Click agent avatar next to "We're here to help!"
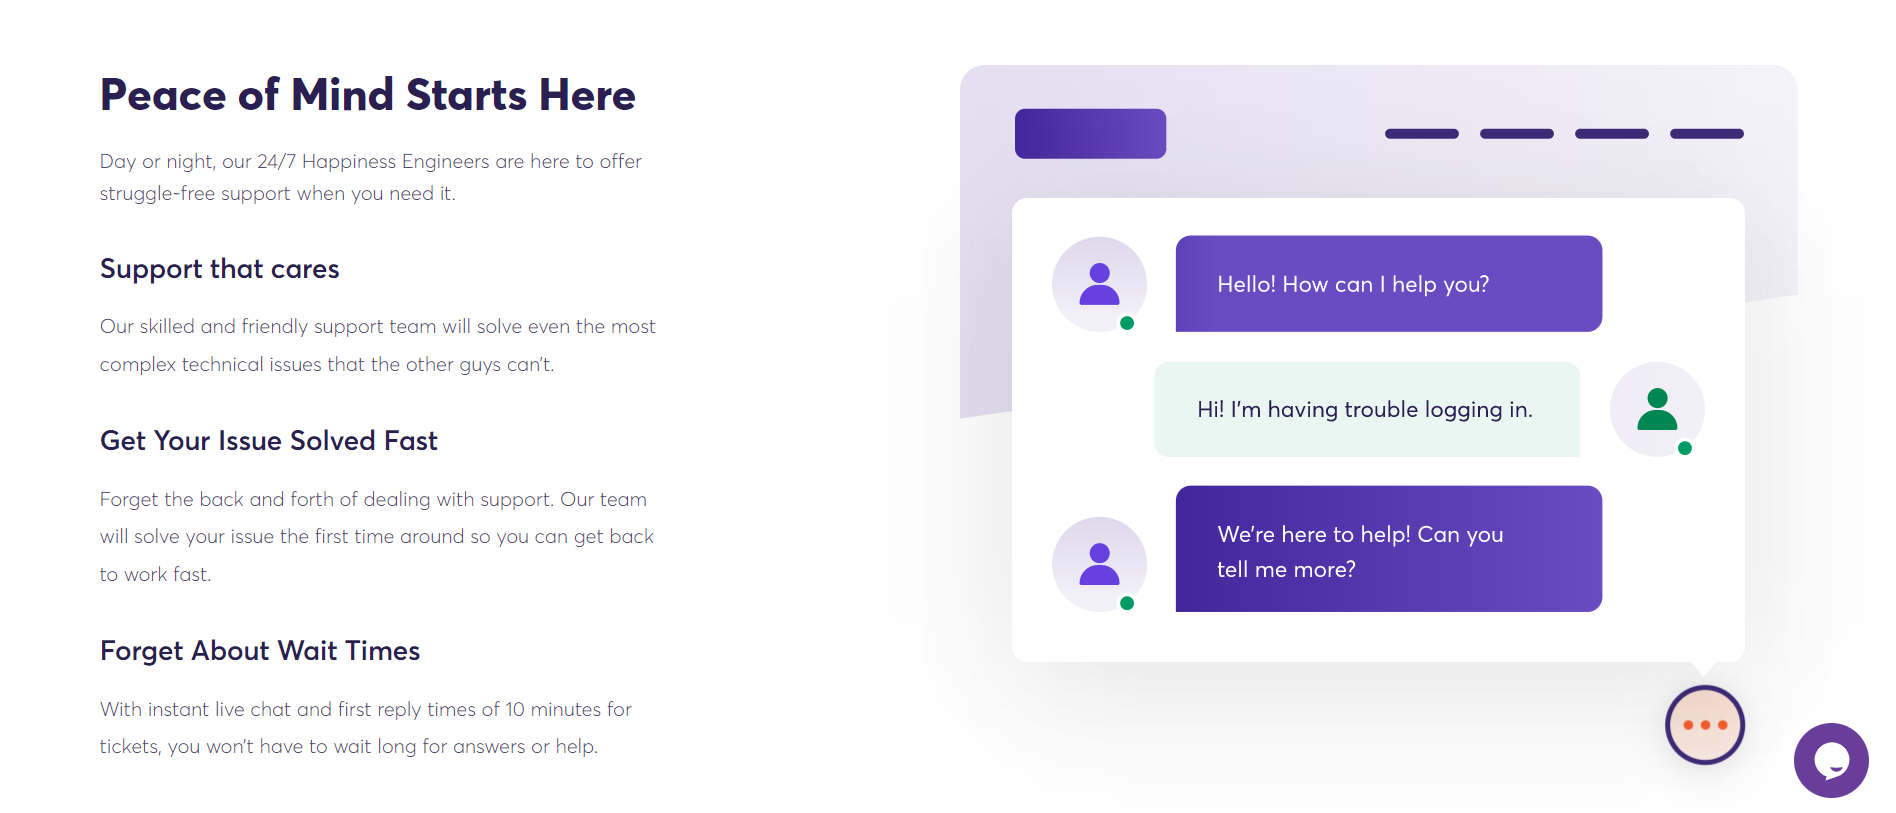The height and width of the screenshot is (813, 1896). point(1099,564)
